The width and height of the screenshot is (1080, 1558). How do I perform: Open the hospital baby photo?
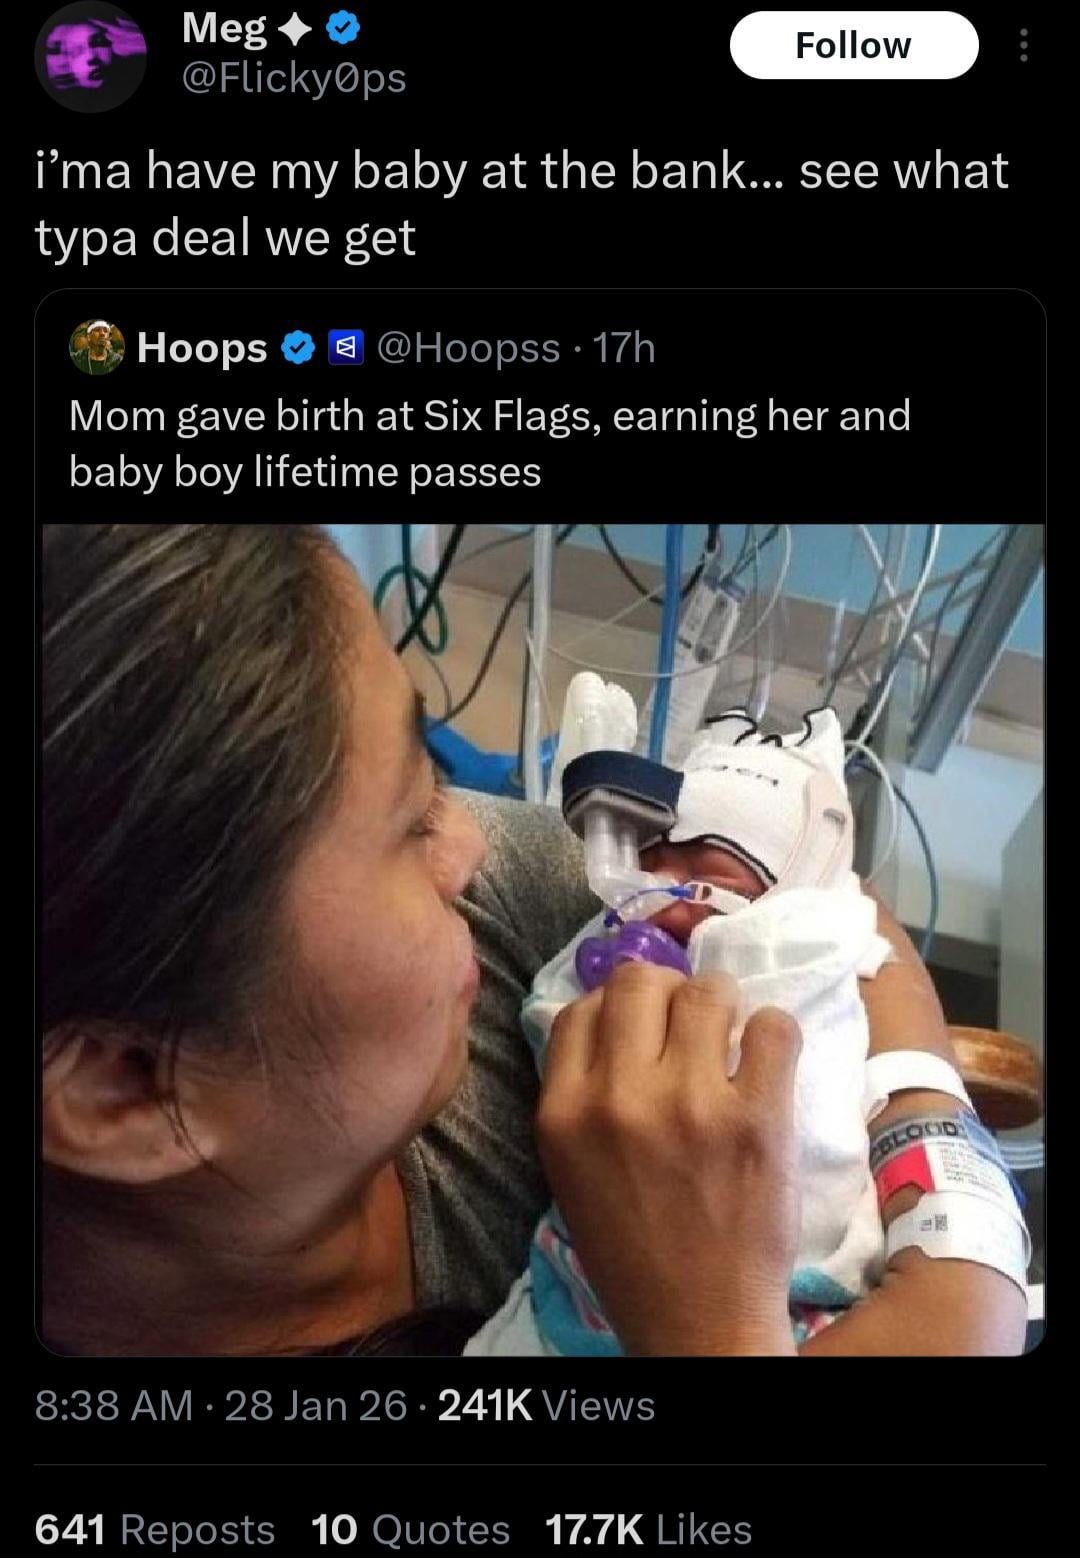[540, 938]
